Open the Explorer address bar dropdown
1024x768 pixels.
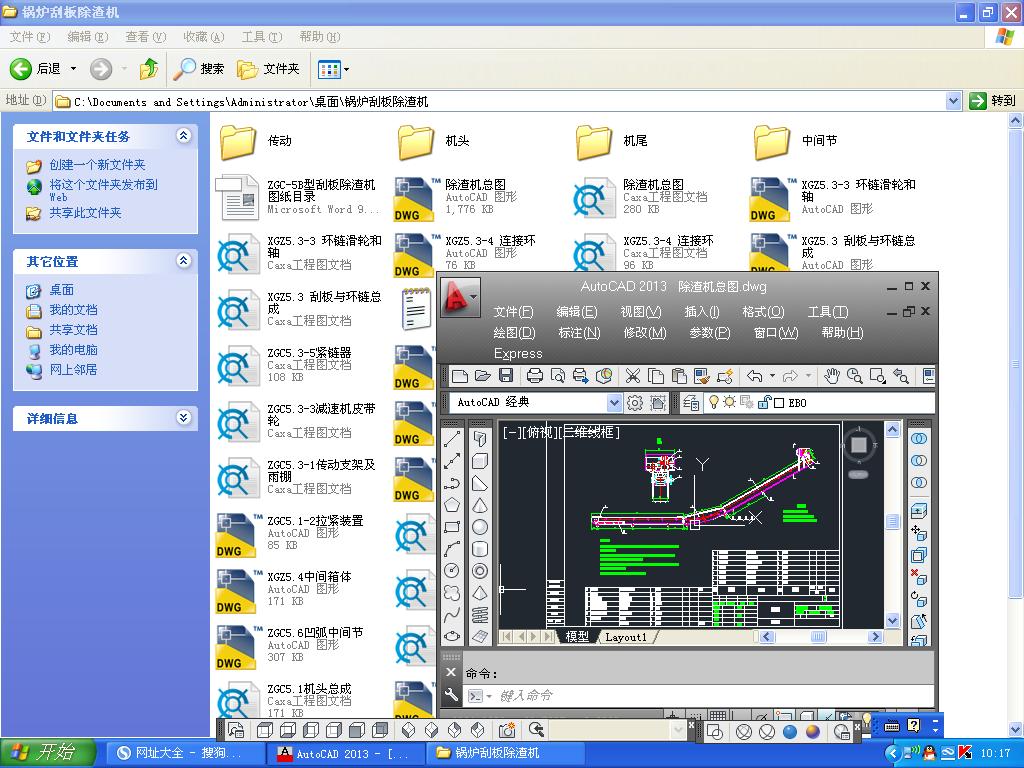point(955,100)
